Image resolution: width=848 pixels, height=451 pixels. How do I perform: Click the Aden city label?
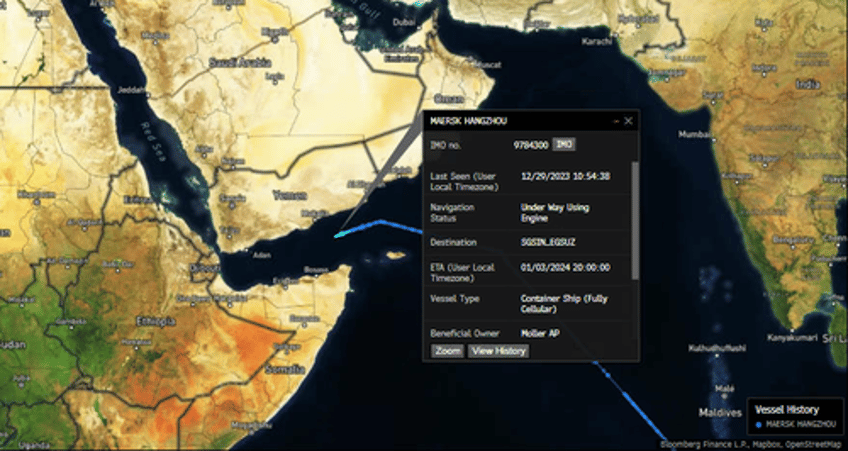262,254
